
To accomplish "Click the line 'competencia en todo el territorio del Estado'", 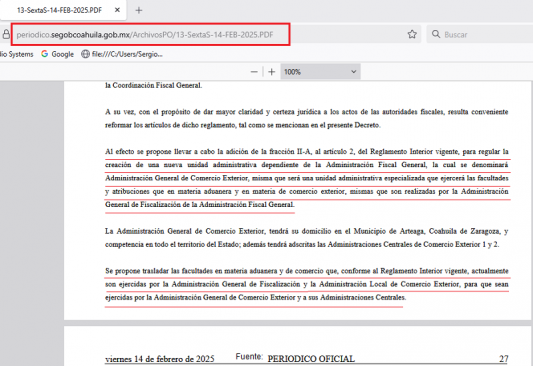I will (x=302, y=244).
